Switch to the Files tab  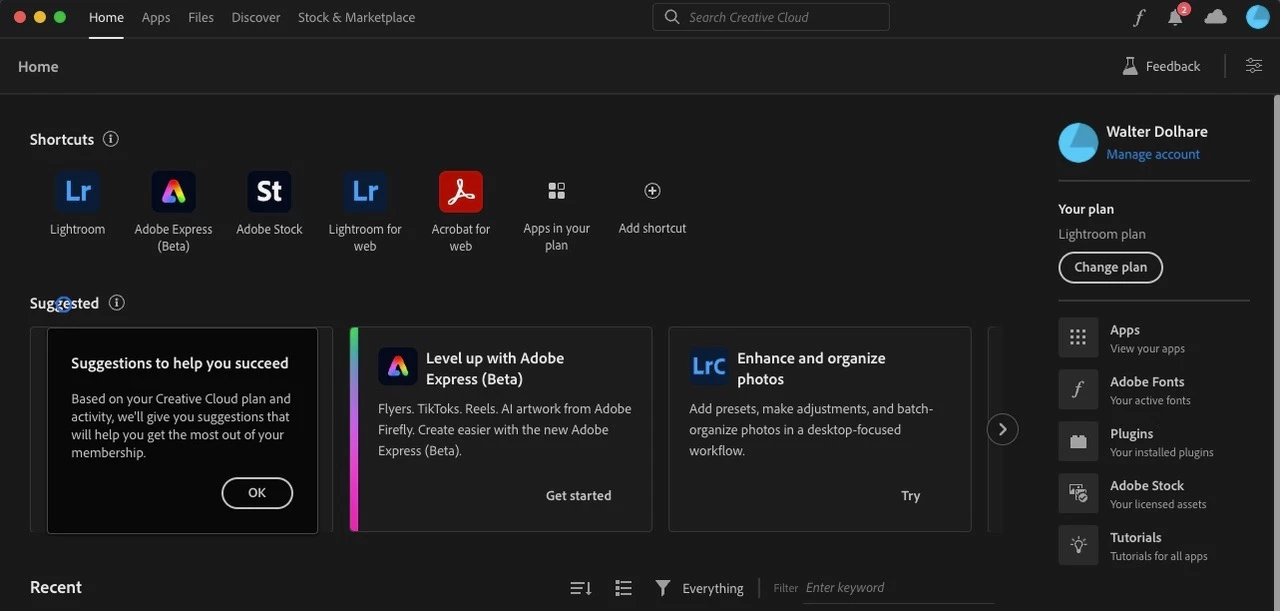coord(201,17)
